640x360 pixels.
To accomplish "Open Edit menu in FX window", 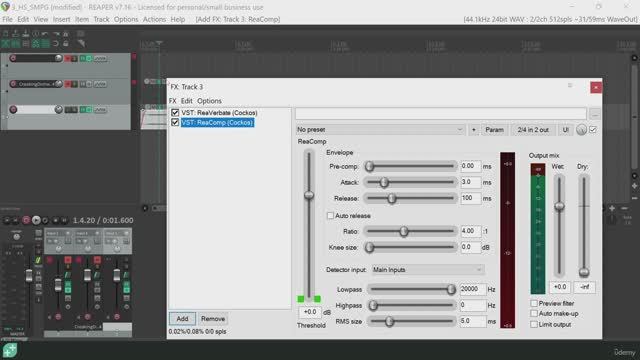I will [187, 101].
